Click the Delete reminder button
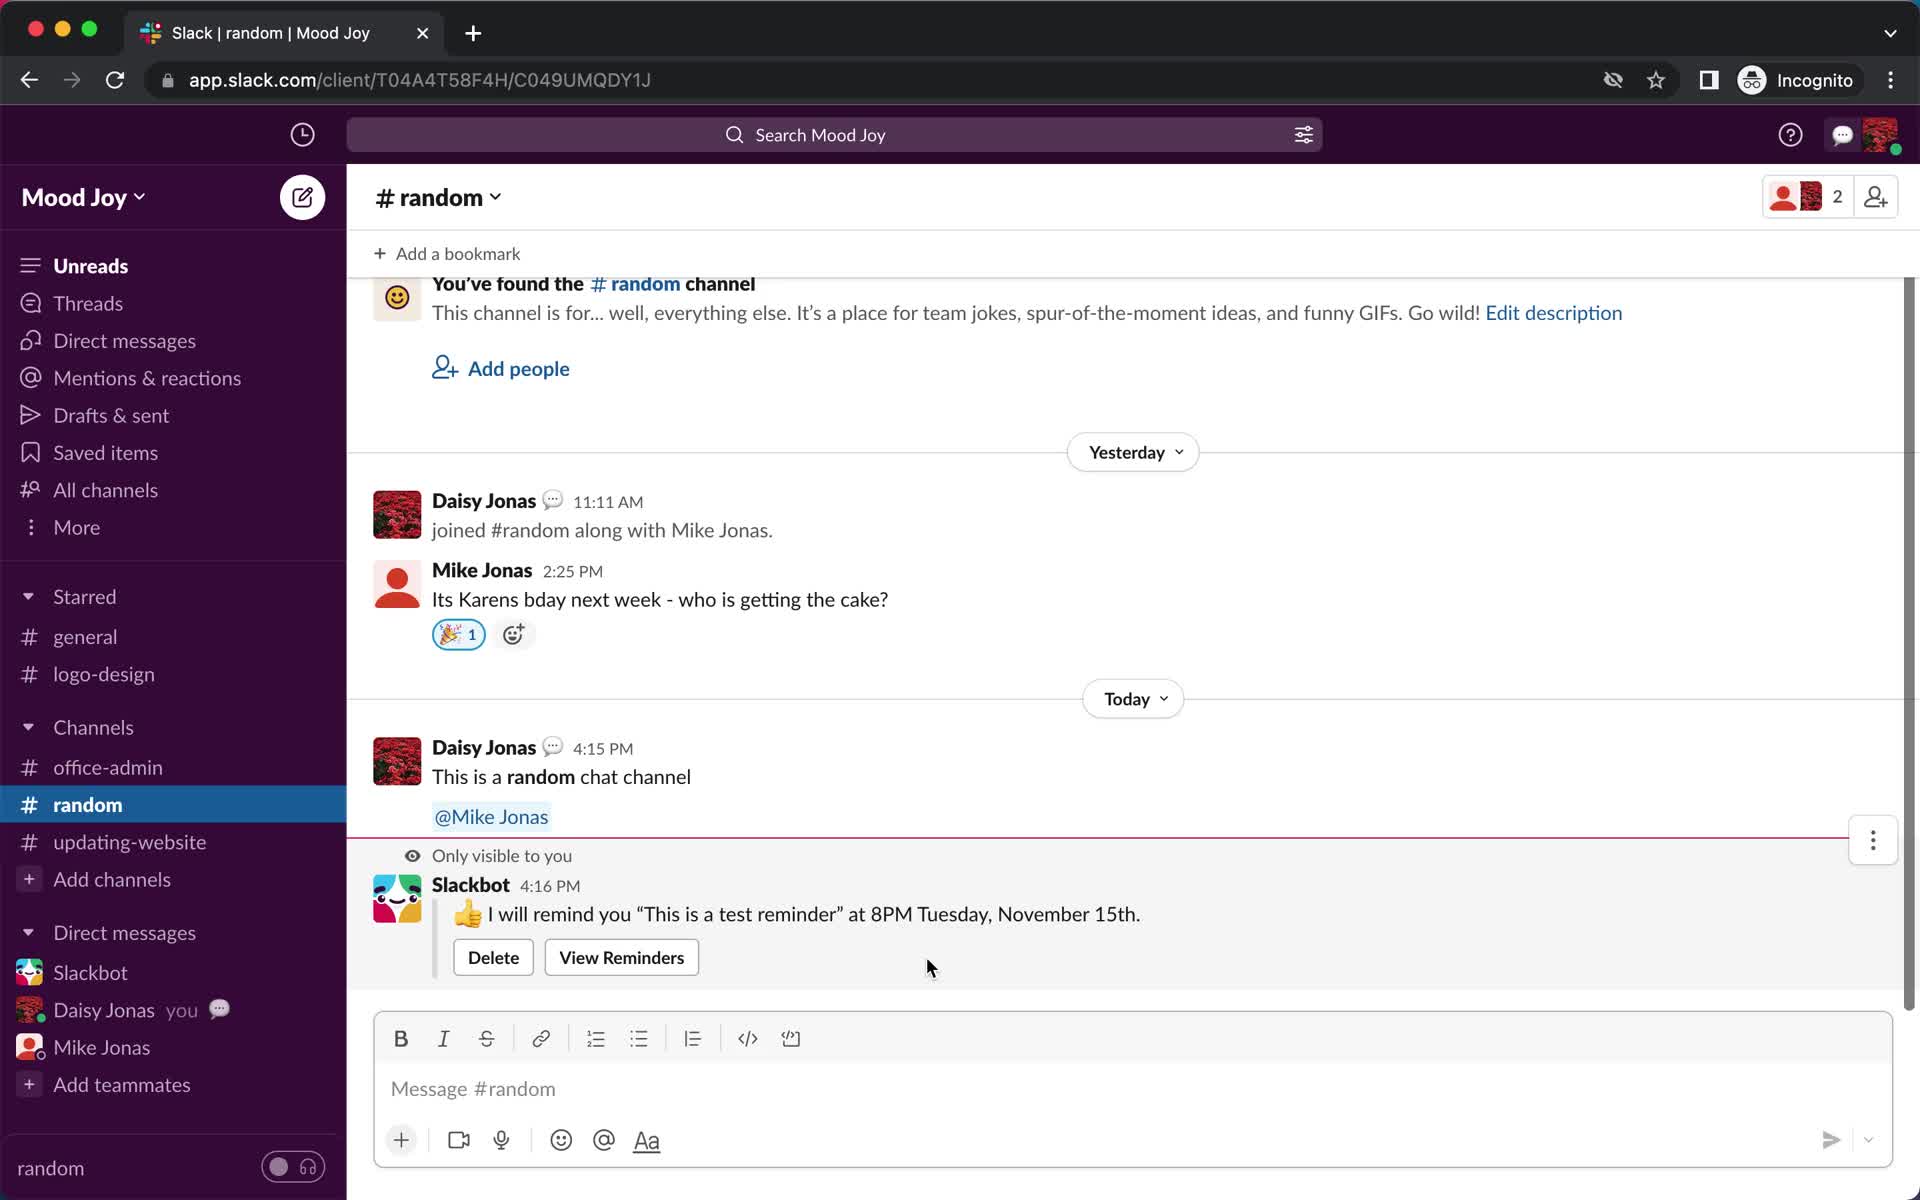Image resolution: width=1920 pixels, height=1200 pixels. point(492,957)
